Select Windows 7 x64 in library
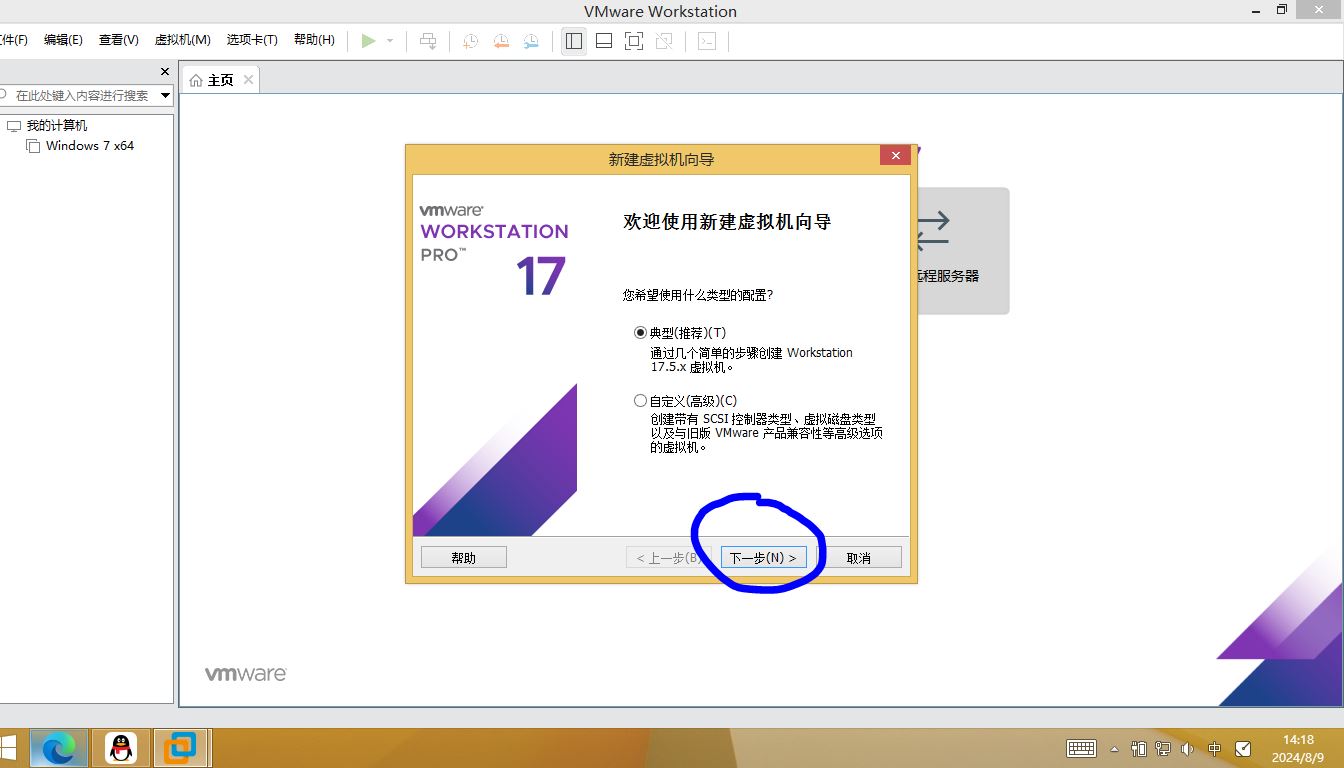 point(89,146)
